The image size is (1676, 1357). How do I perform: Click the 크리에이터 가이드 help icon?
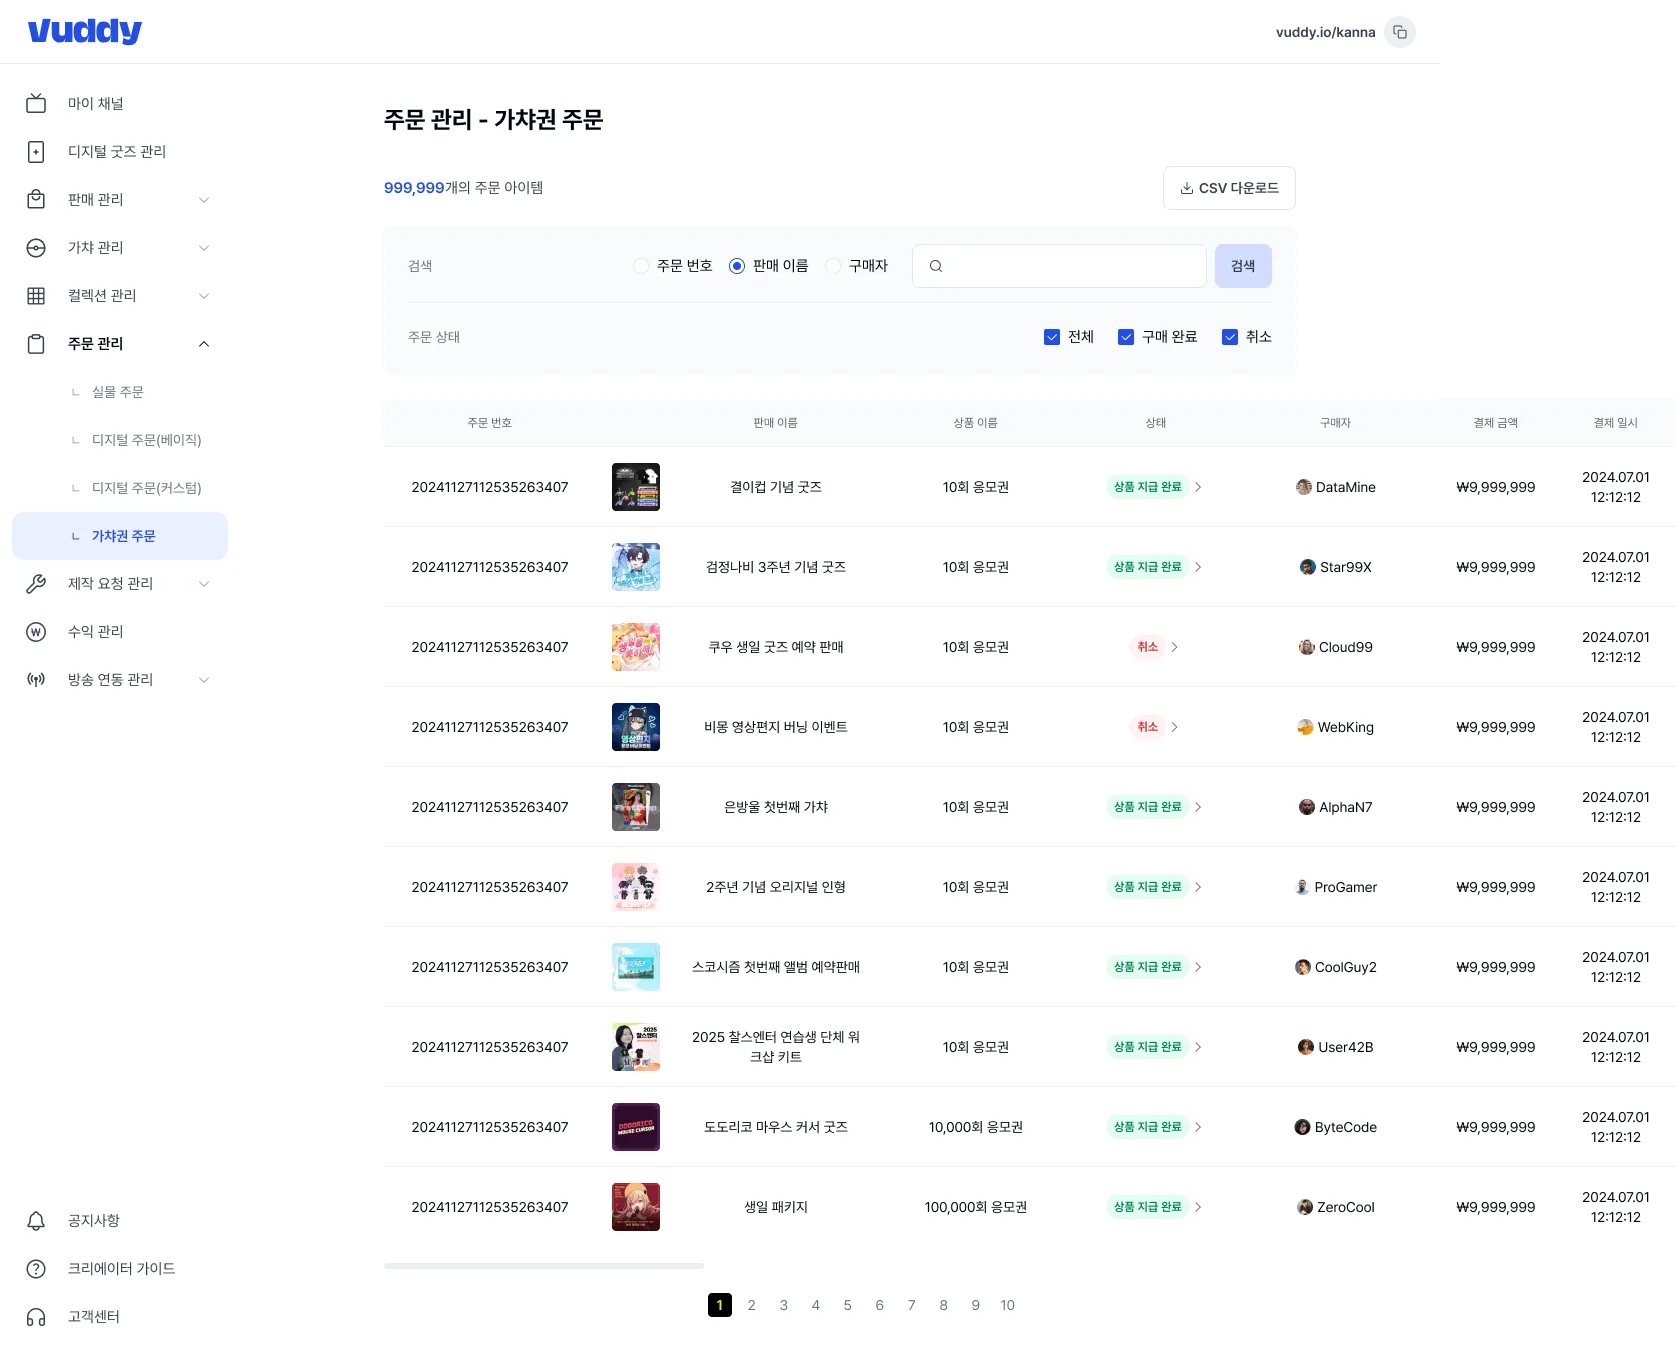36,1268
